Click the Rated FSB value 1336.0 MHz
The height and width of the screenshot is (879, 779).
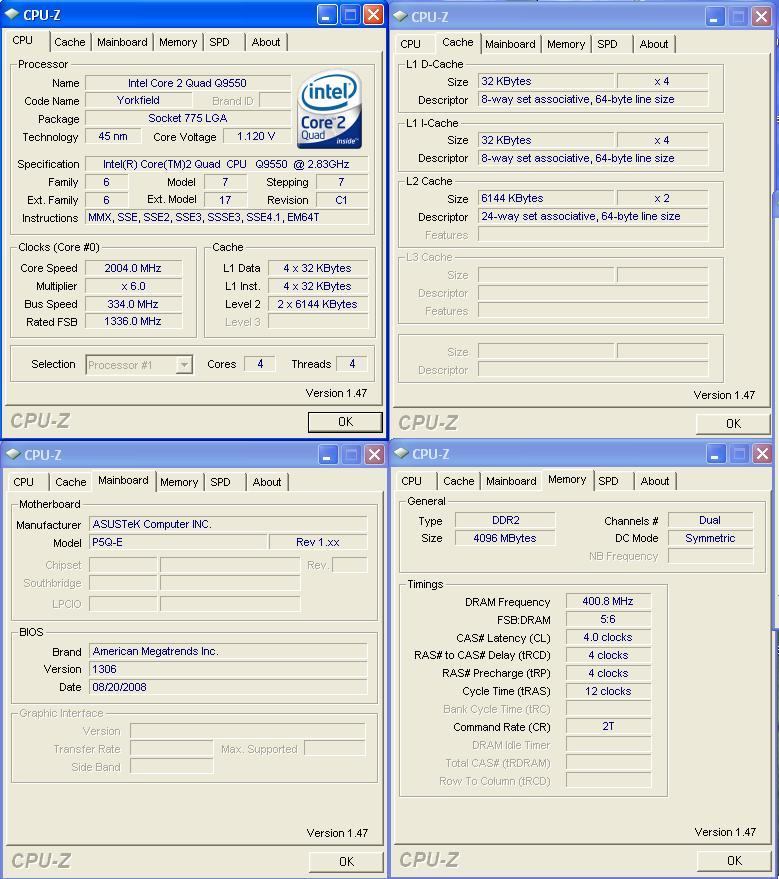click(133, 321)
